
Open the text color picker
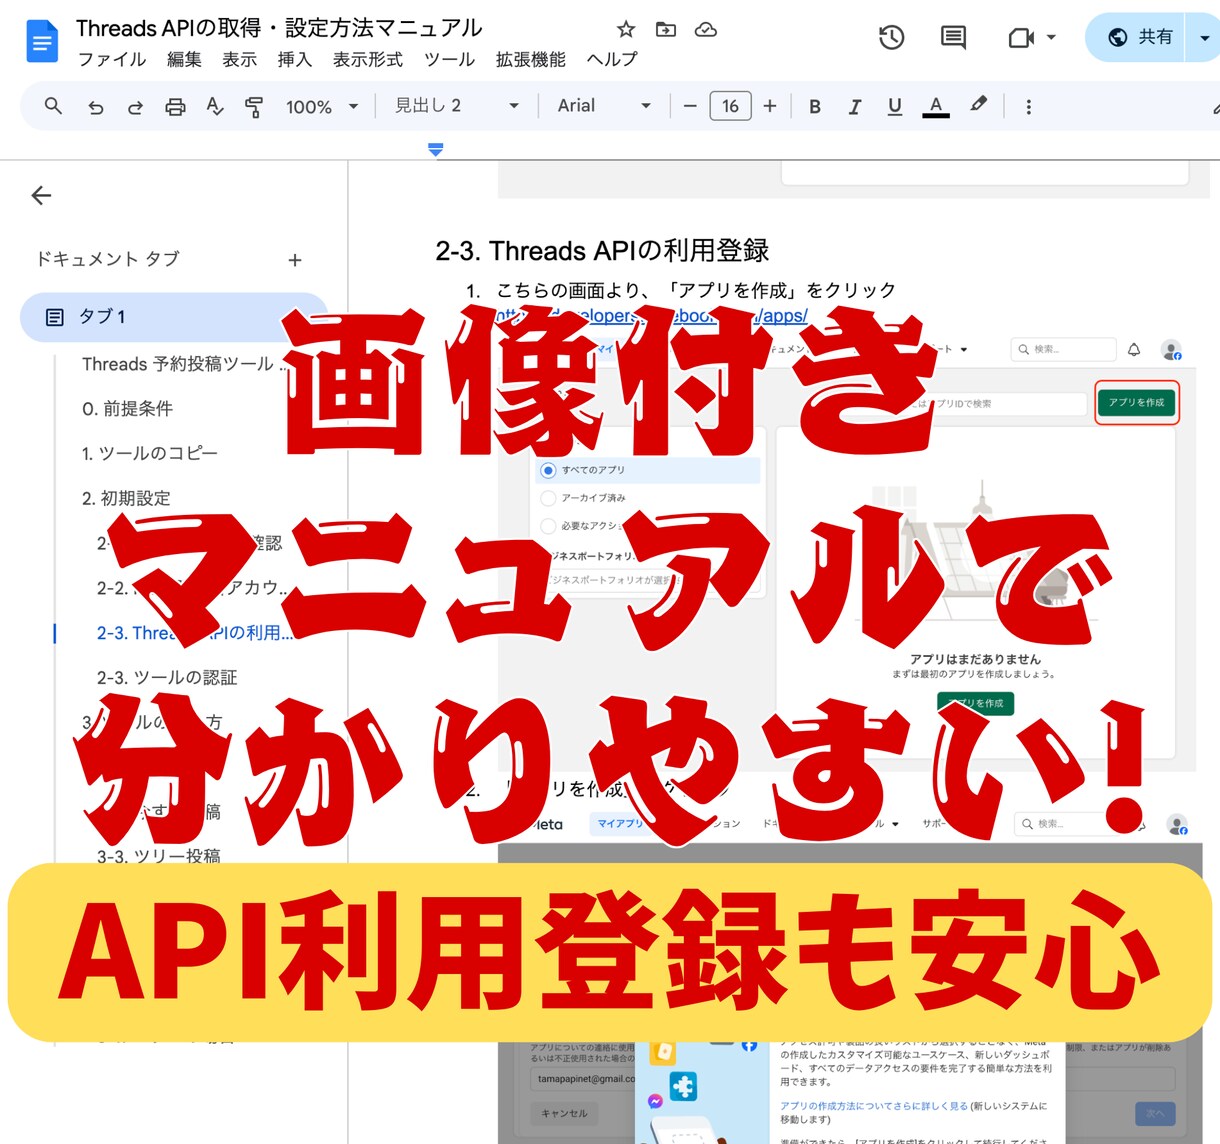(936, 106)
